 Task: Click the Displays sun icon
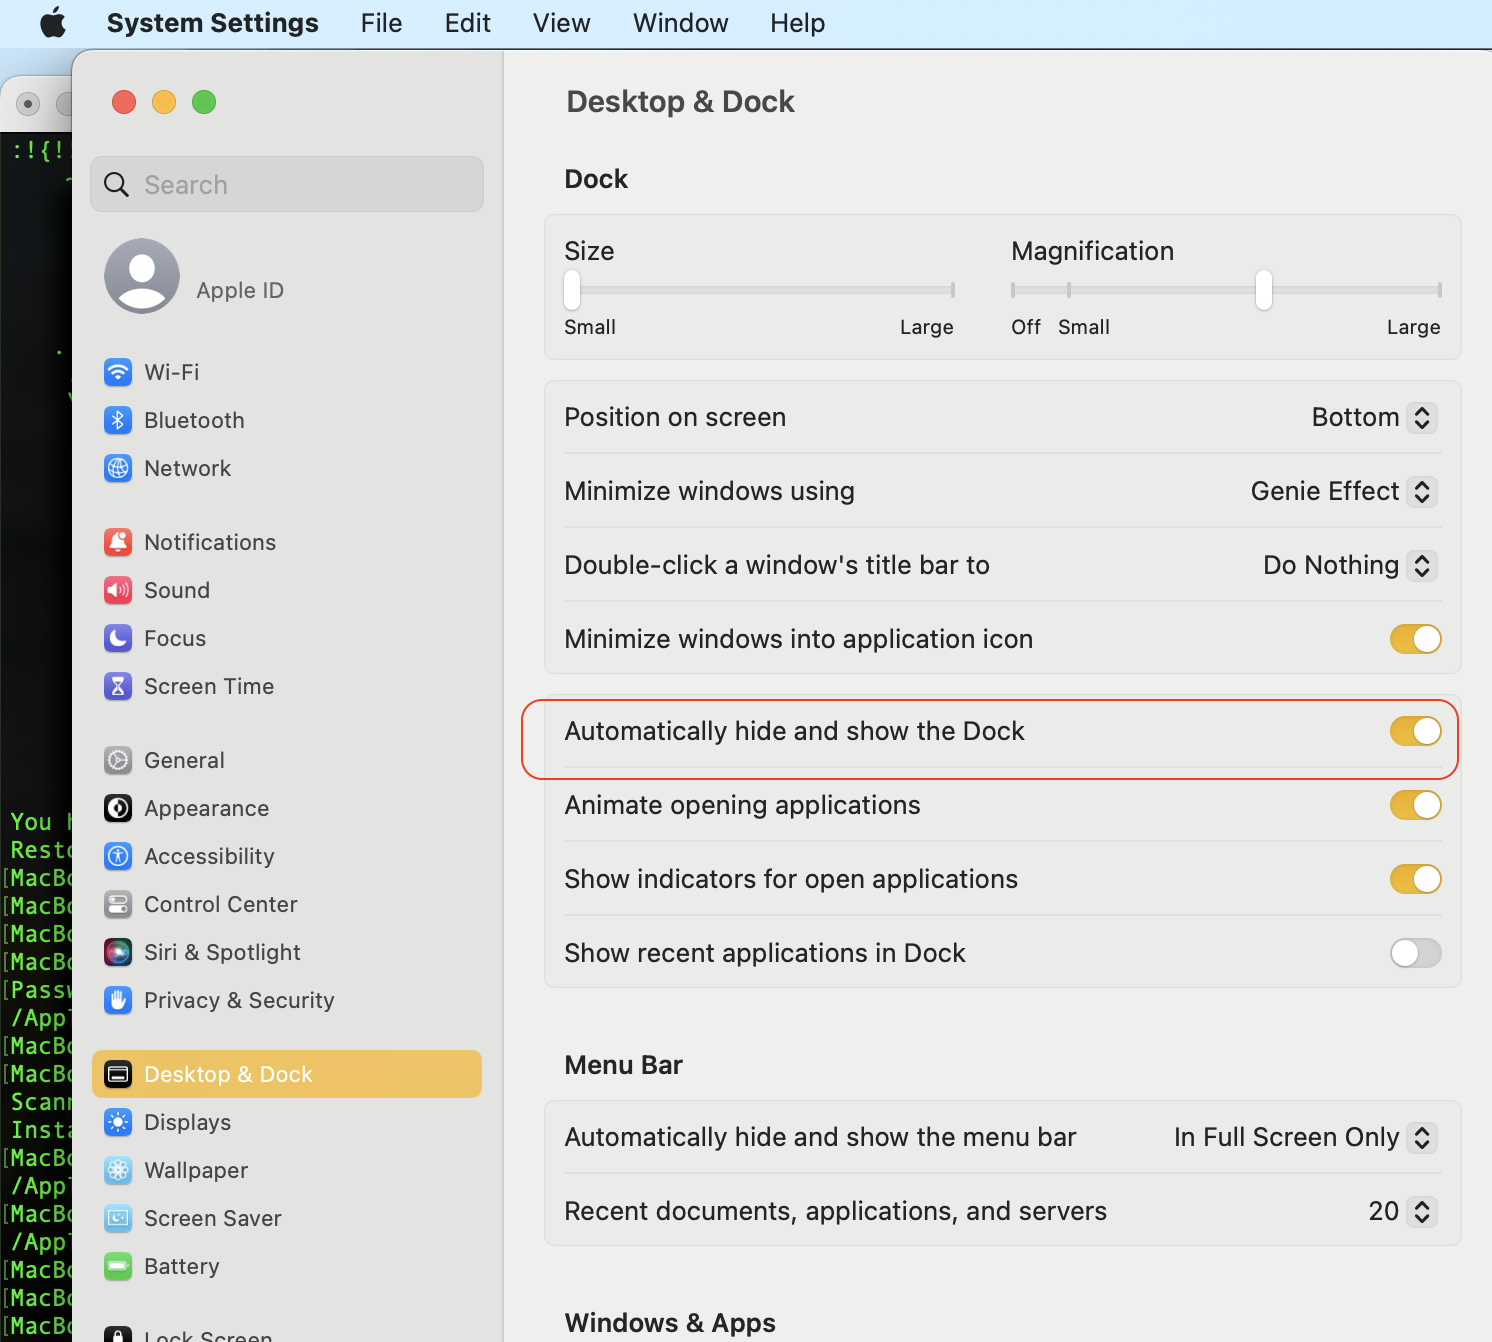118,1122
